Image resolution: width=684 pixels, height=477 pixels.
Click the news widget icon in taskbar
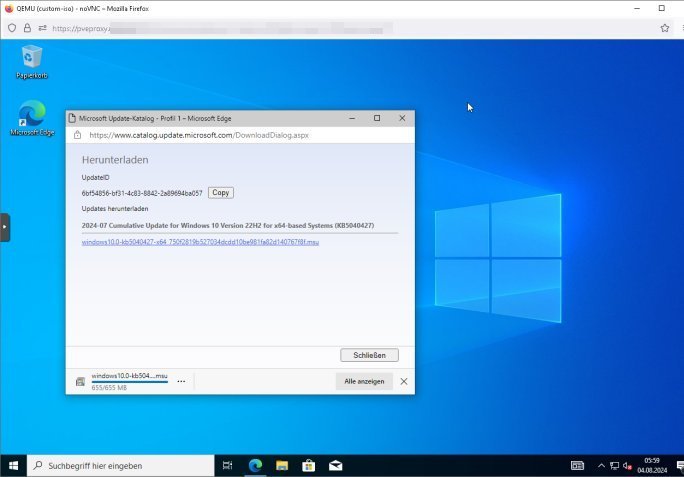(577, 466)
